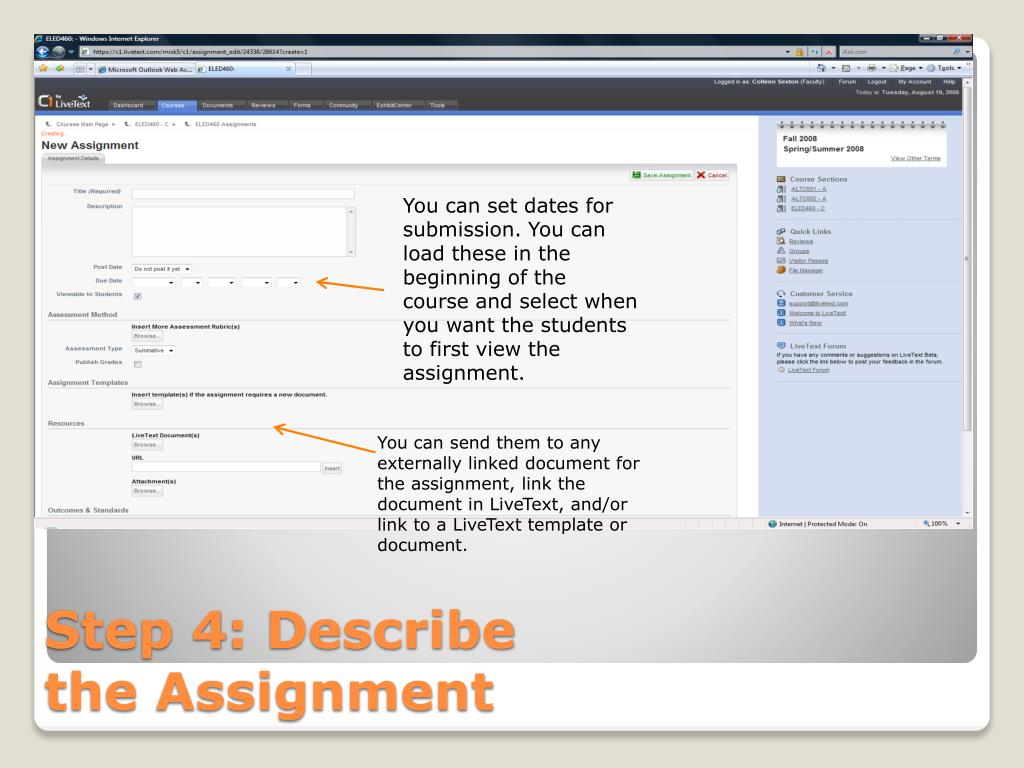1024x768 pixels.
Task: Open the first Due Date dropdown
Action: tap(153, 282)
